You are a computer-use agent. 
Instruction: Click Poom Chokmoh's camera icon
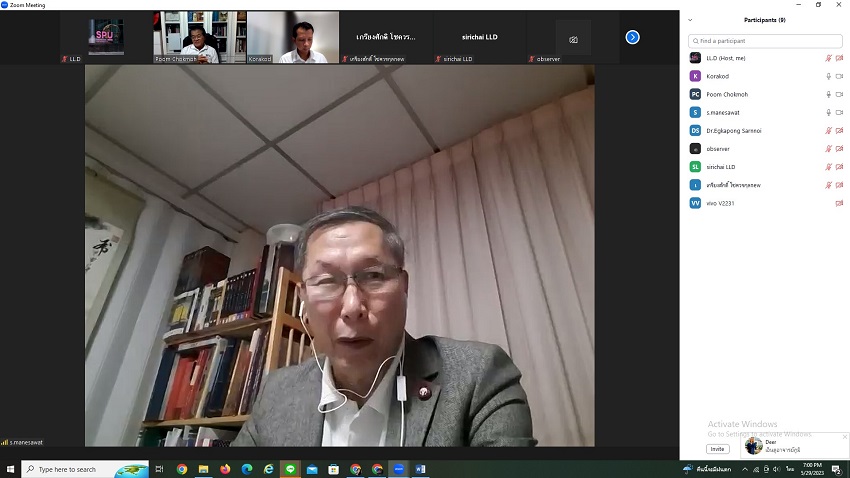tap(839, 94)
